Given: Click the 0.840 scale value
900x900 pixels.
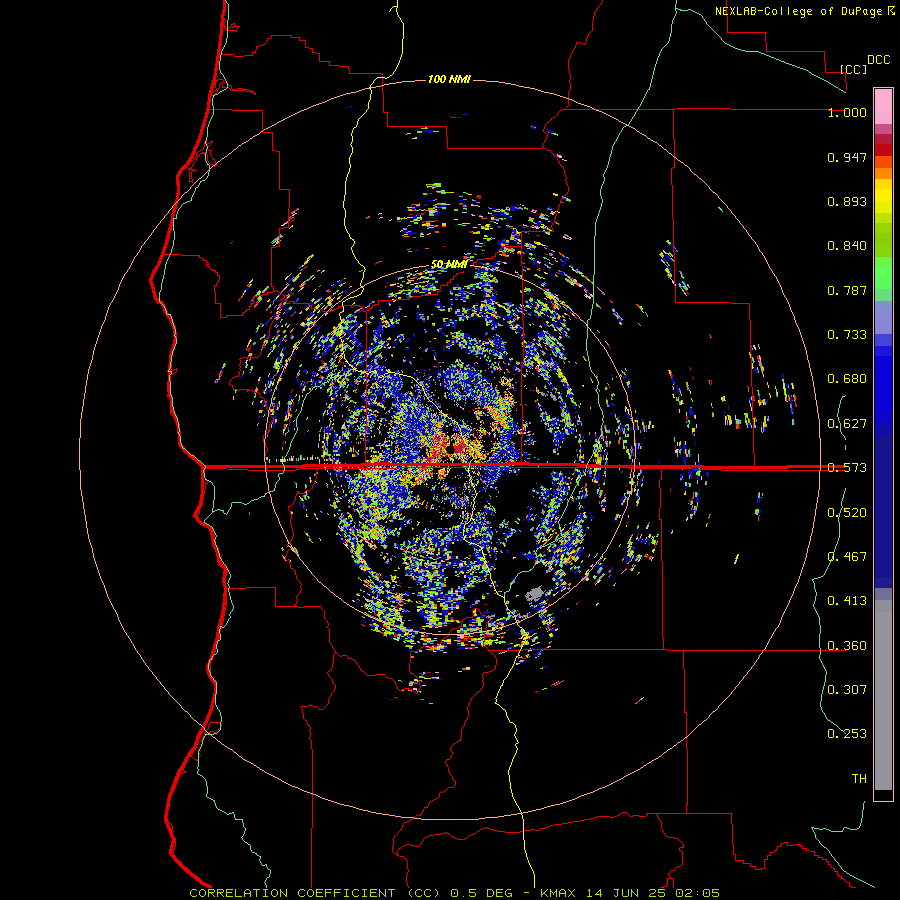Looking at the screenshot, I should tap(847, 246).
